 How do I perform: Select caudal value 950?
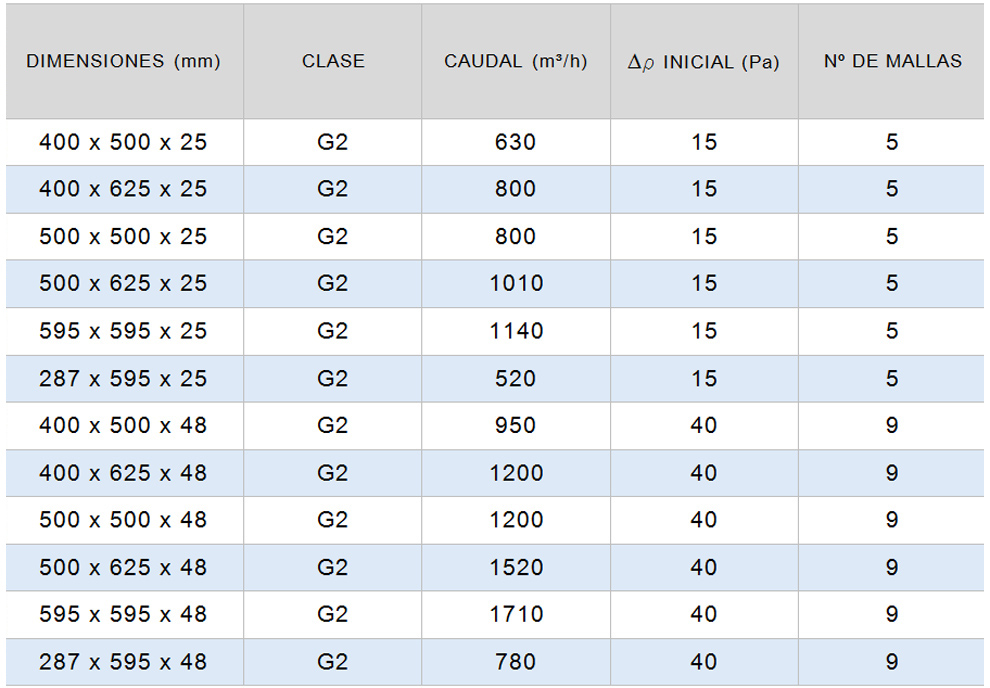click(x=516, y=425)
